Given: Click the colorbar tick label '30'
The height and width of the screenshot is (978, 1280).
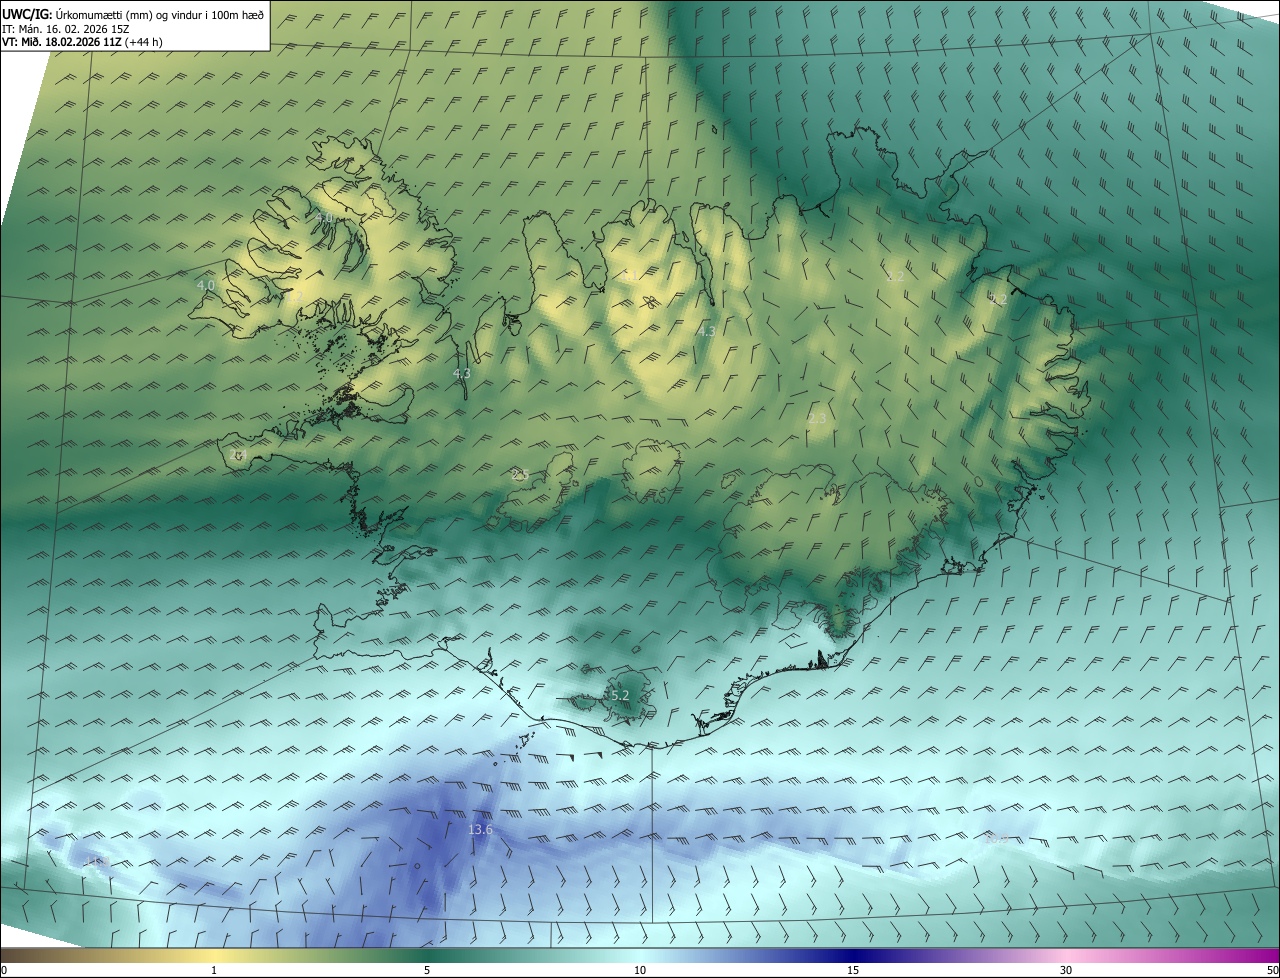Looking at the screenshot, I should pyautogui.click(x=1066, y=970).
